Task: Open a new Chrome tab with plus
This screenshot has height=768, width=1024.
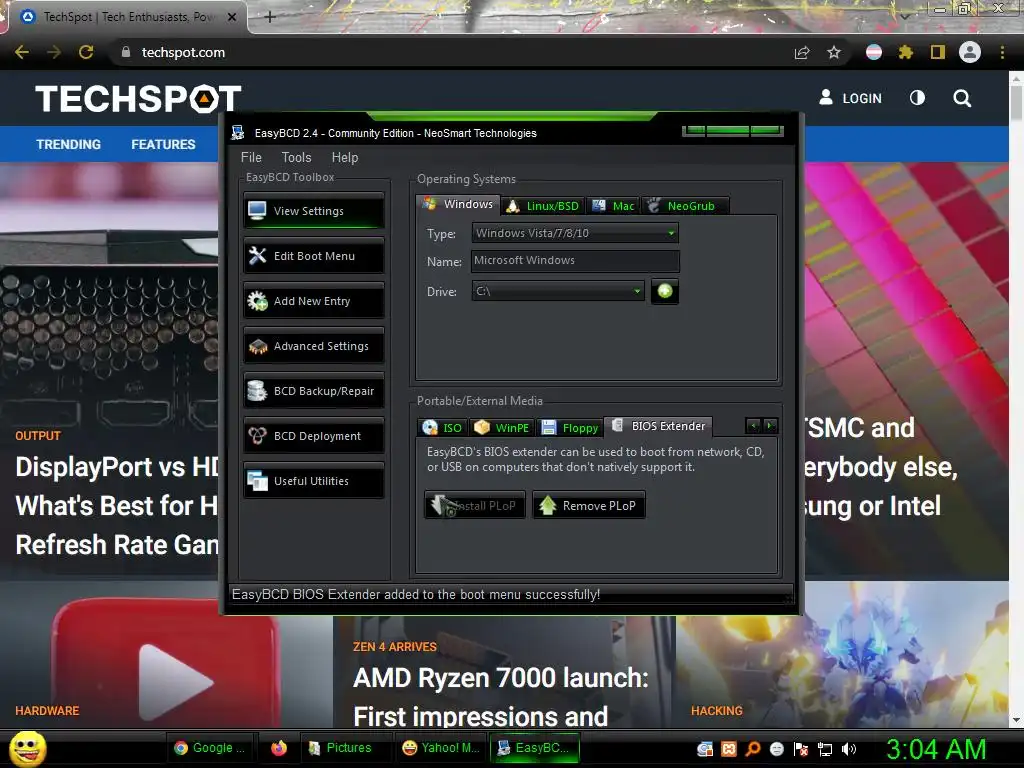Action: pyautogui.click(x=270, y=17)
